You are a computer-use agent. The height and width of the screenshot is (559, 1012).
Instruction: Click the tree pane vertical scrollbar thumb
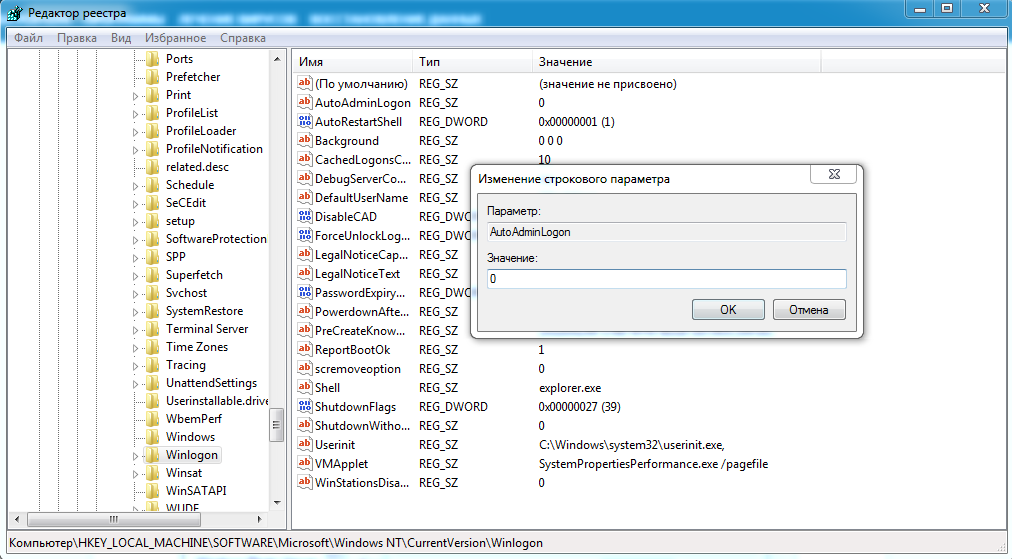(278, 423)
